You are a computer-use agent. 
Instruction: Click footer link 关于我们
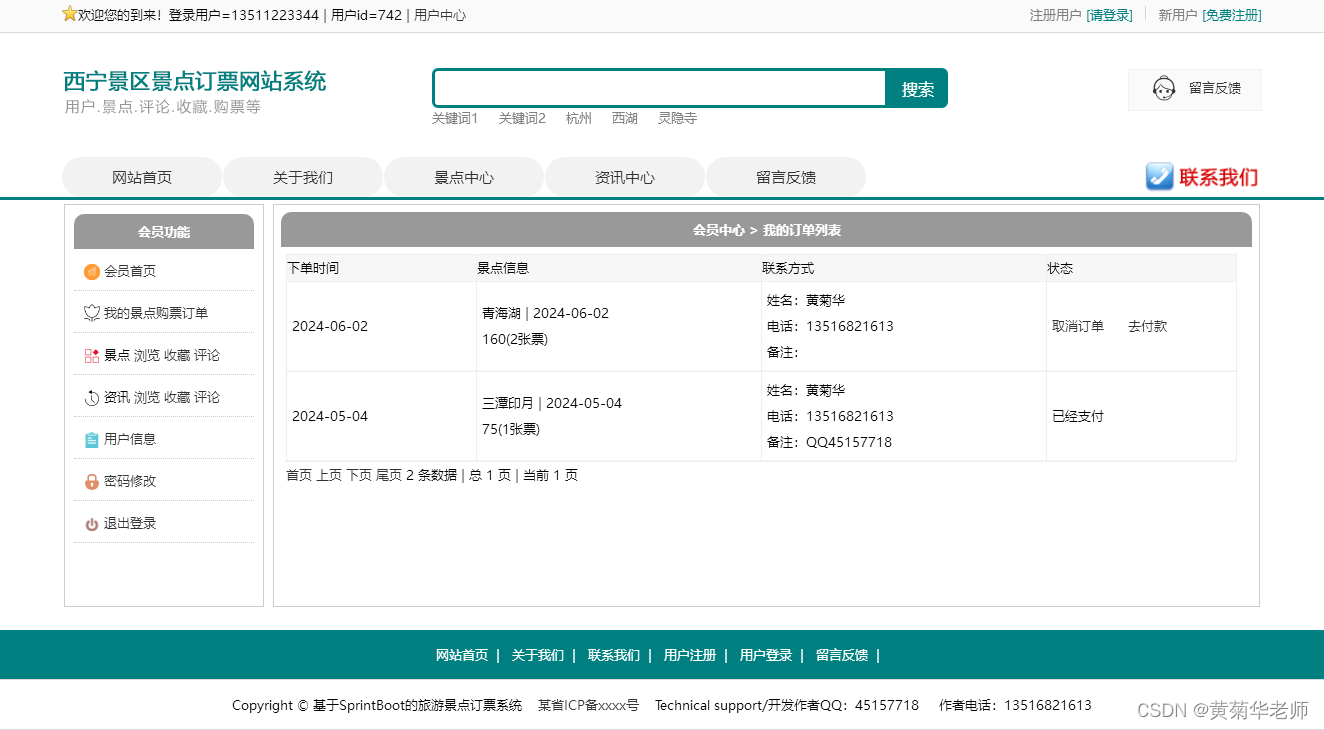click(538, 655)
